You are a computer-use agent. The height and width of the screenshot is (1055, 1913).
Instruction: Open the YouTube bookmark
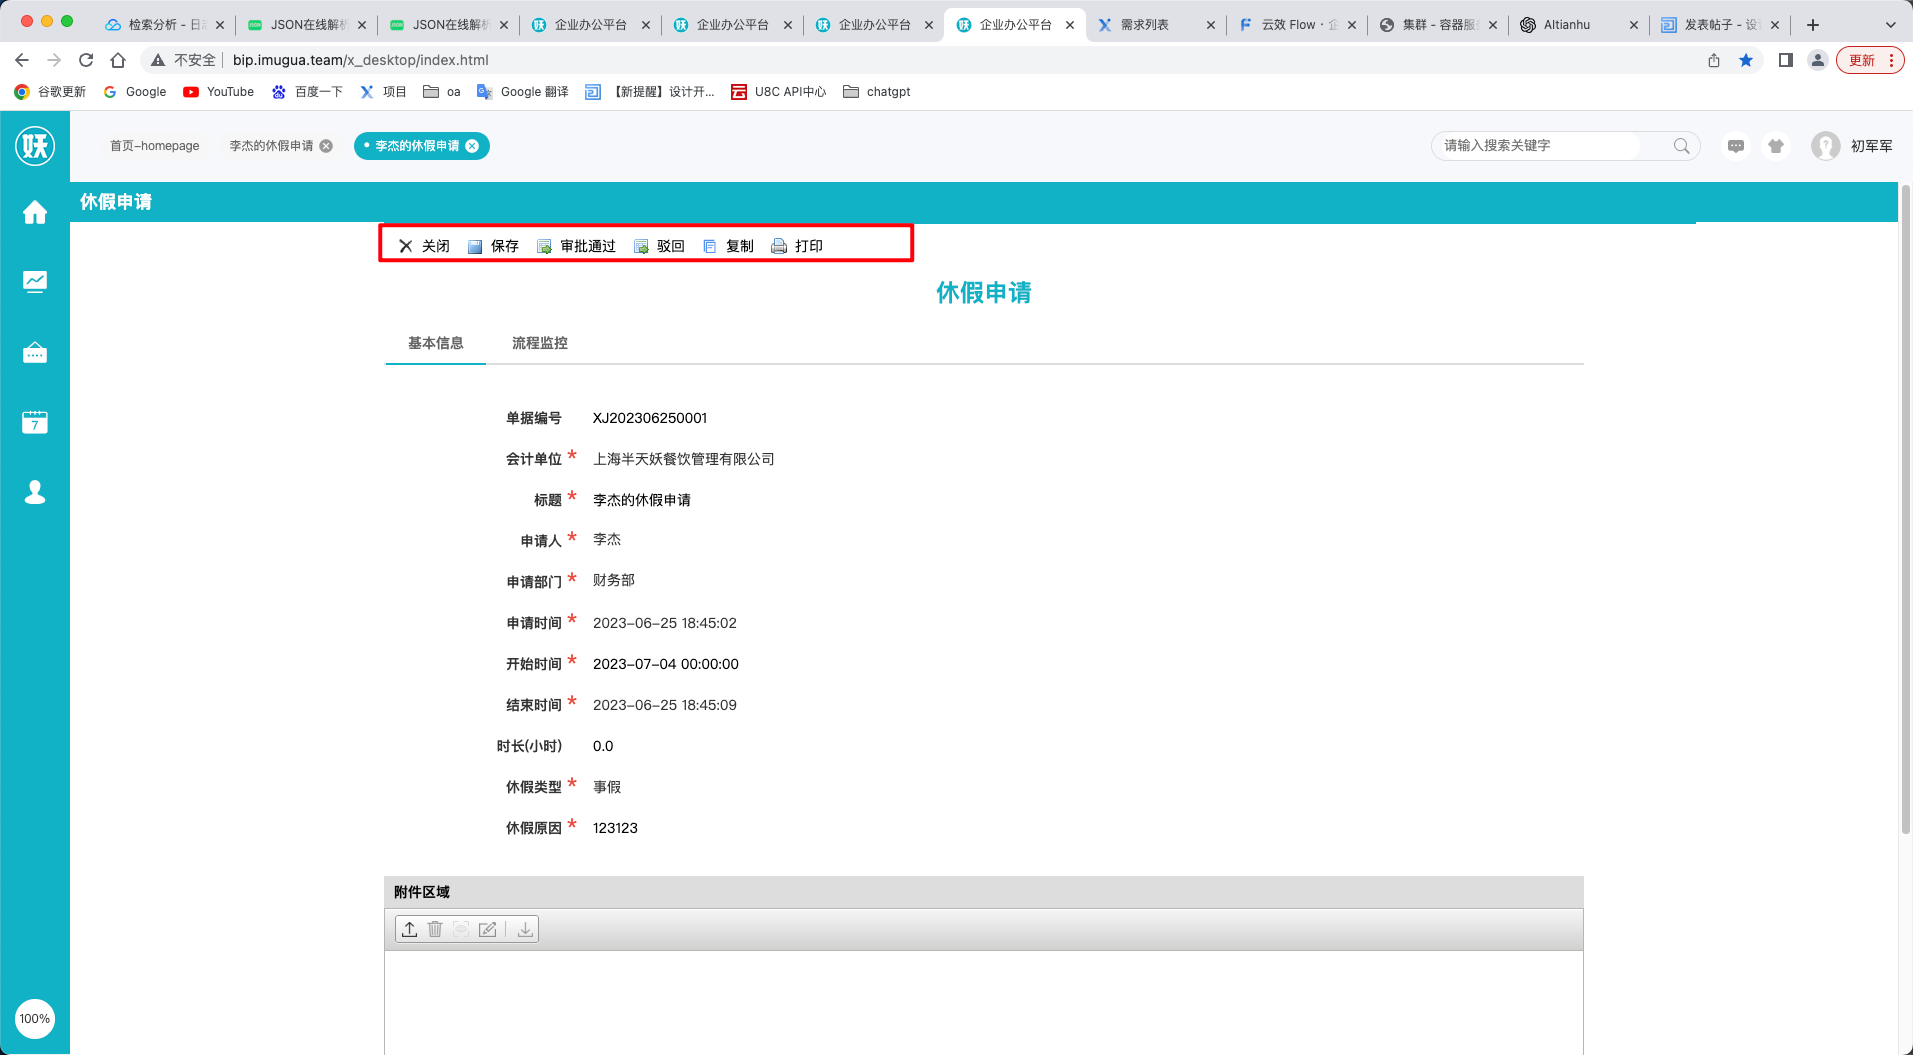pos(219,92)
